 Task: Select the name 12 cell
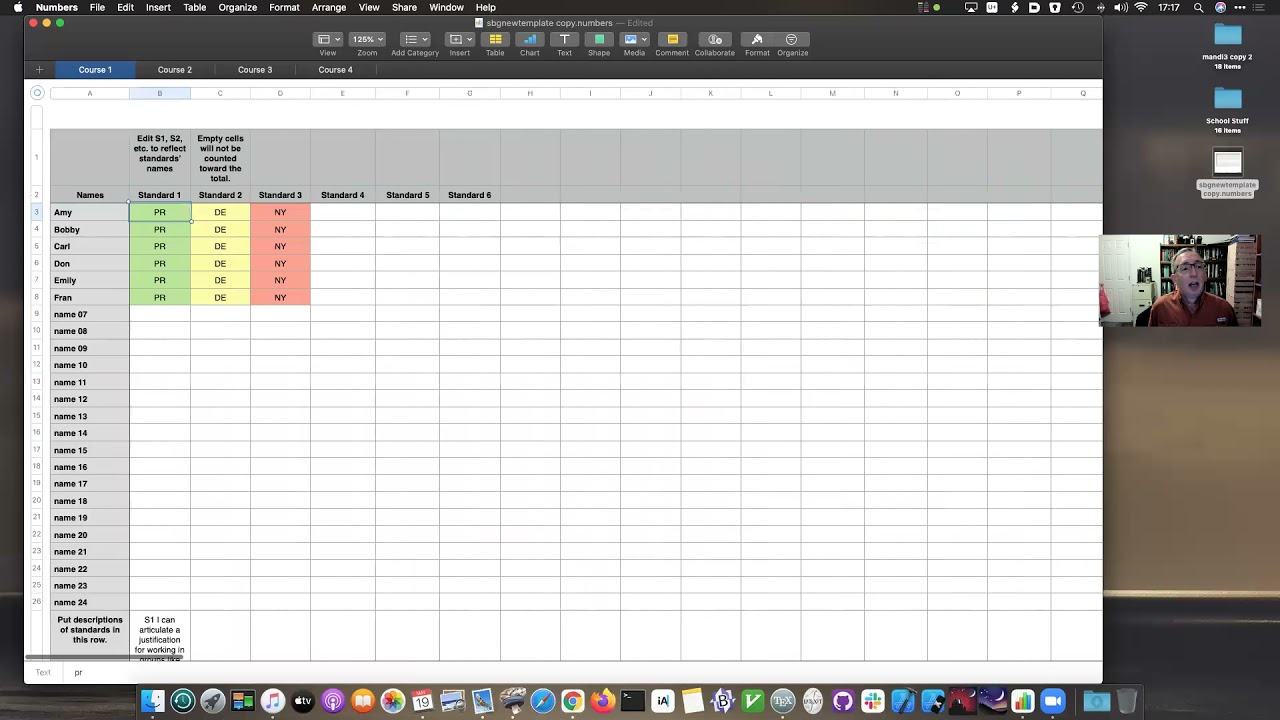(89, 399)
